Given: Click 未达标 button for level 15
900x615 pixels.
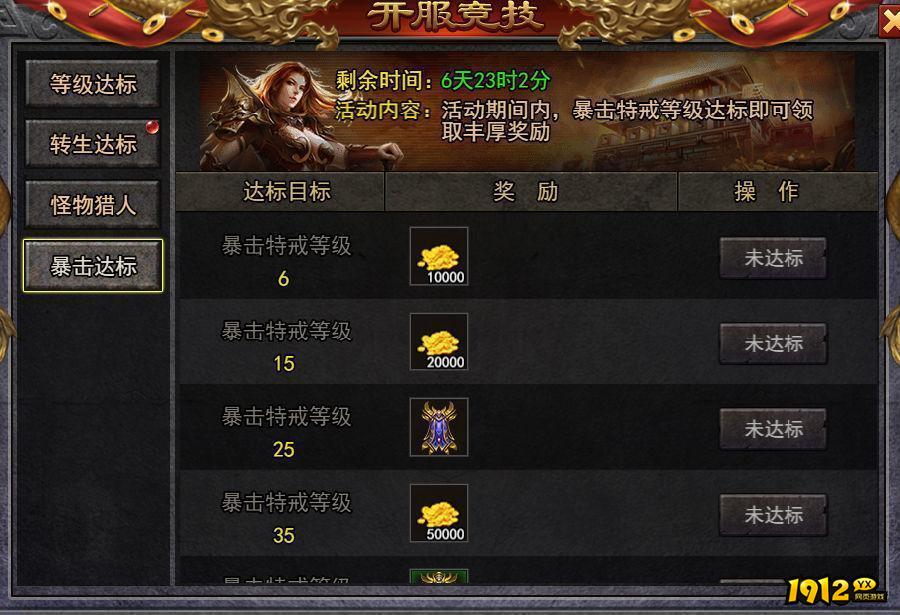Looking at the screenshot, I should click(773, 343).
